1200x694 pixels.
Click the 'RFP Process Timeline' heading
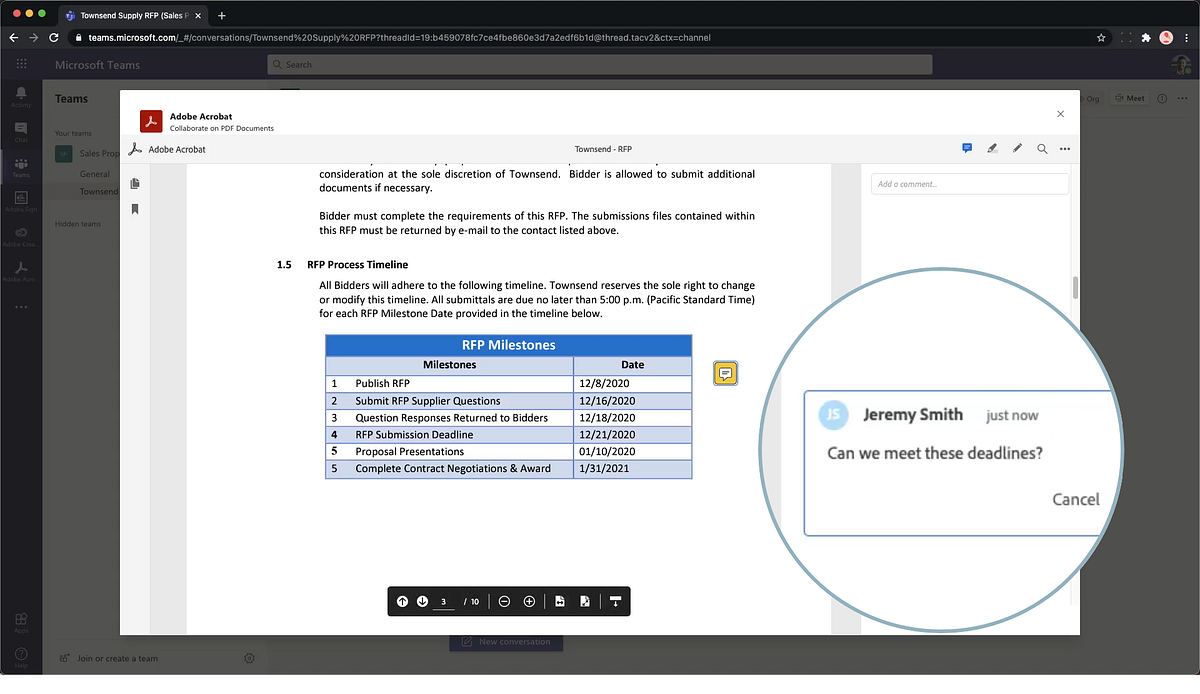click(x=358, y=265)
